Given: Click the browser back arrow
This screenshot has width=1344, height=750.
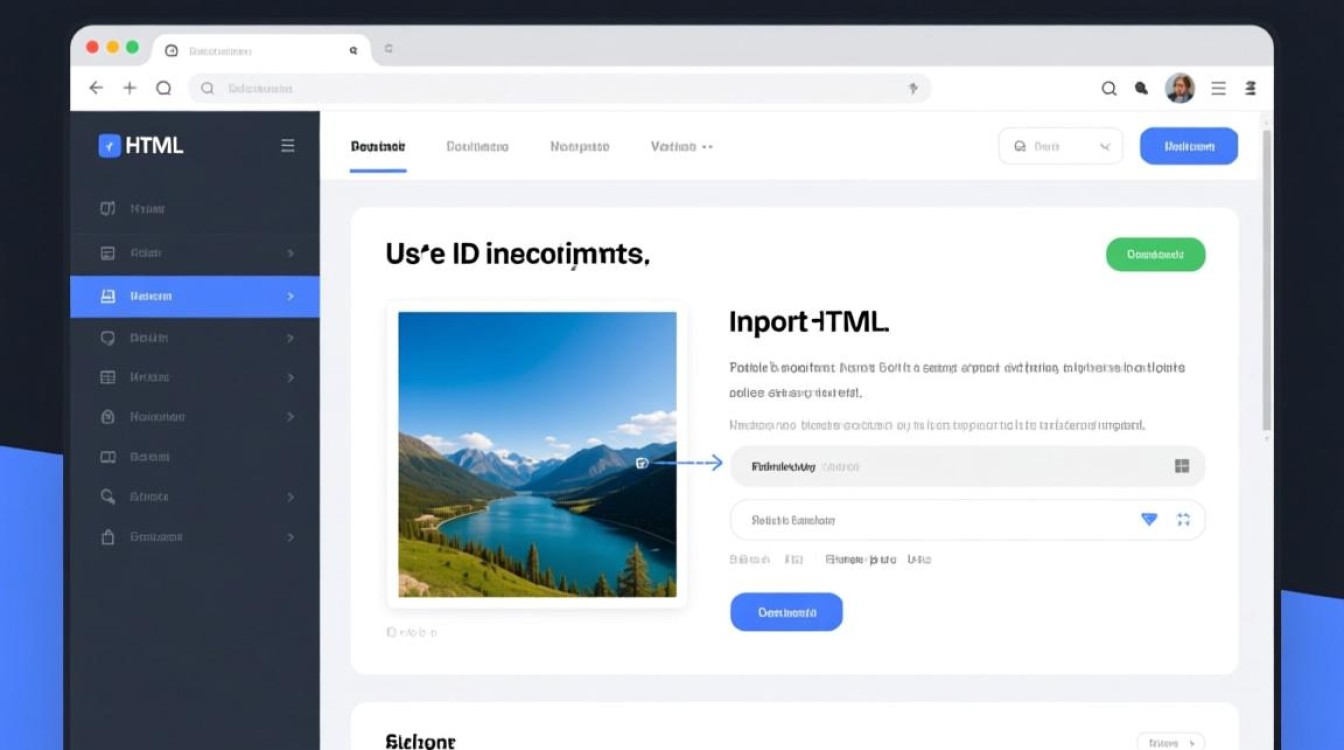Looking at the screenshot, I should click(96, 88).
